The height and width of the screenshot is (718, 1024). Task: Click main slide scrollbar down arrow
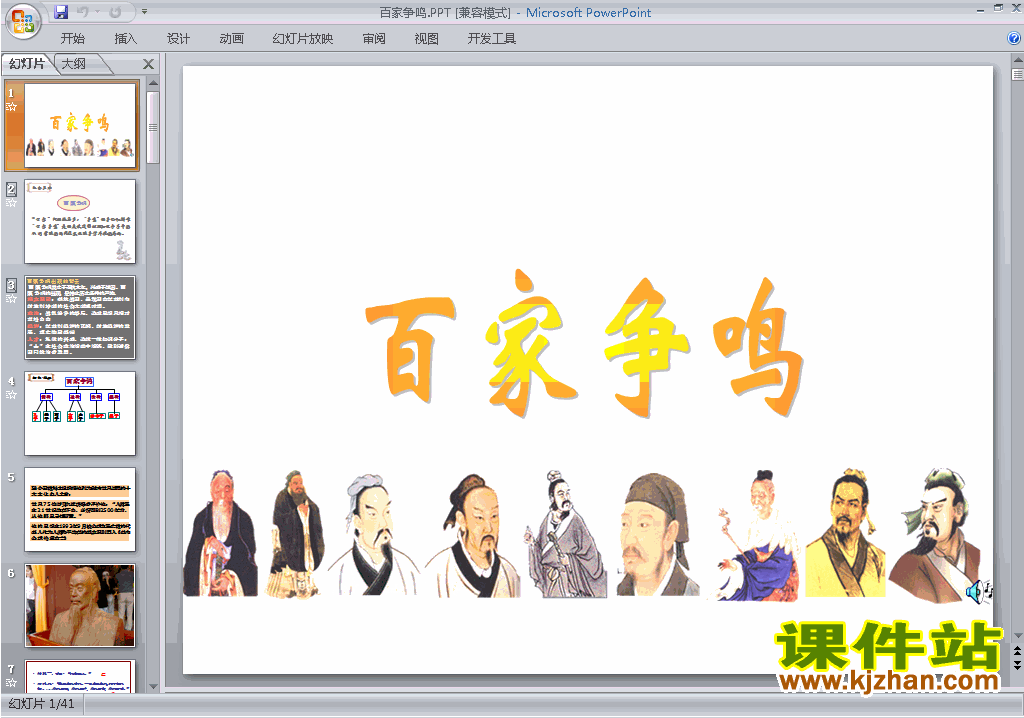pos(1017,636)
